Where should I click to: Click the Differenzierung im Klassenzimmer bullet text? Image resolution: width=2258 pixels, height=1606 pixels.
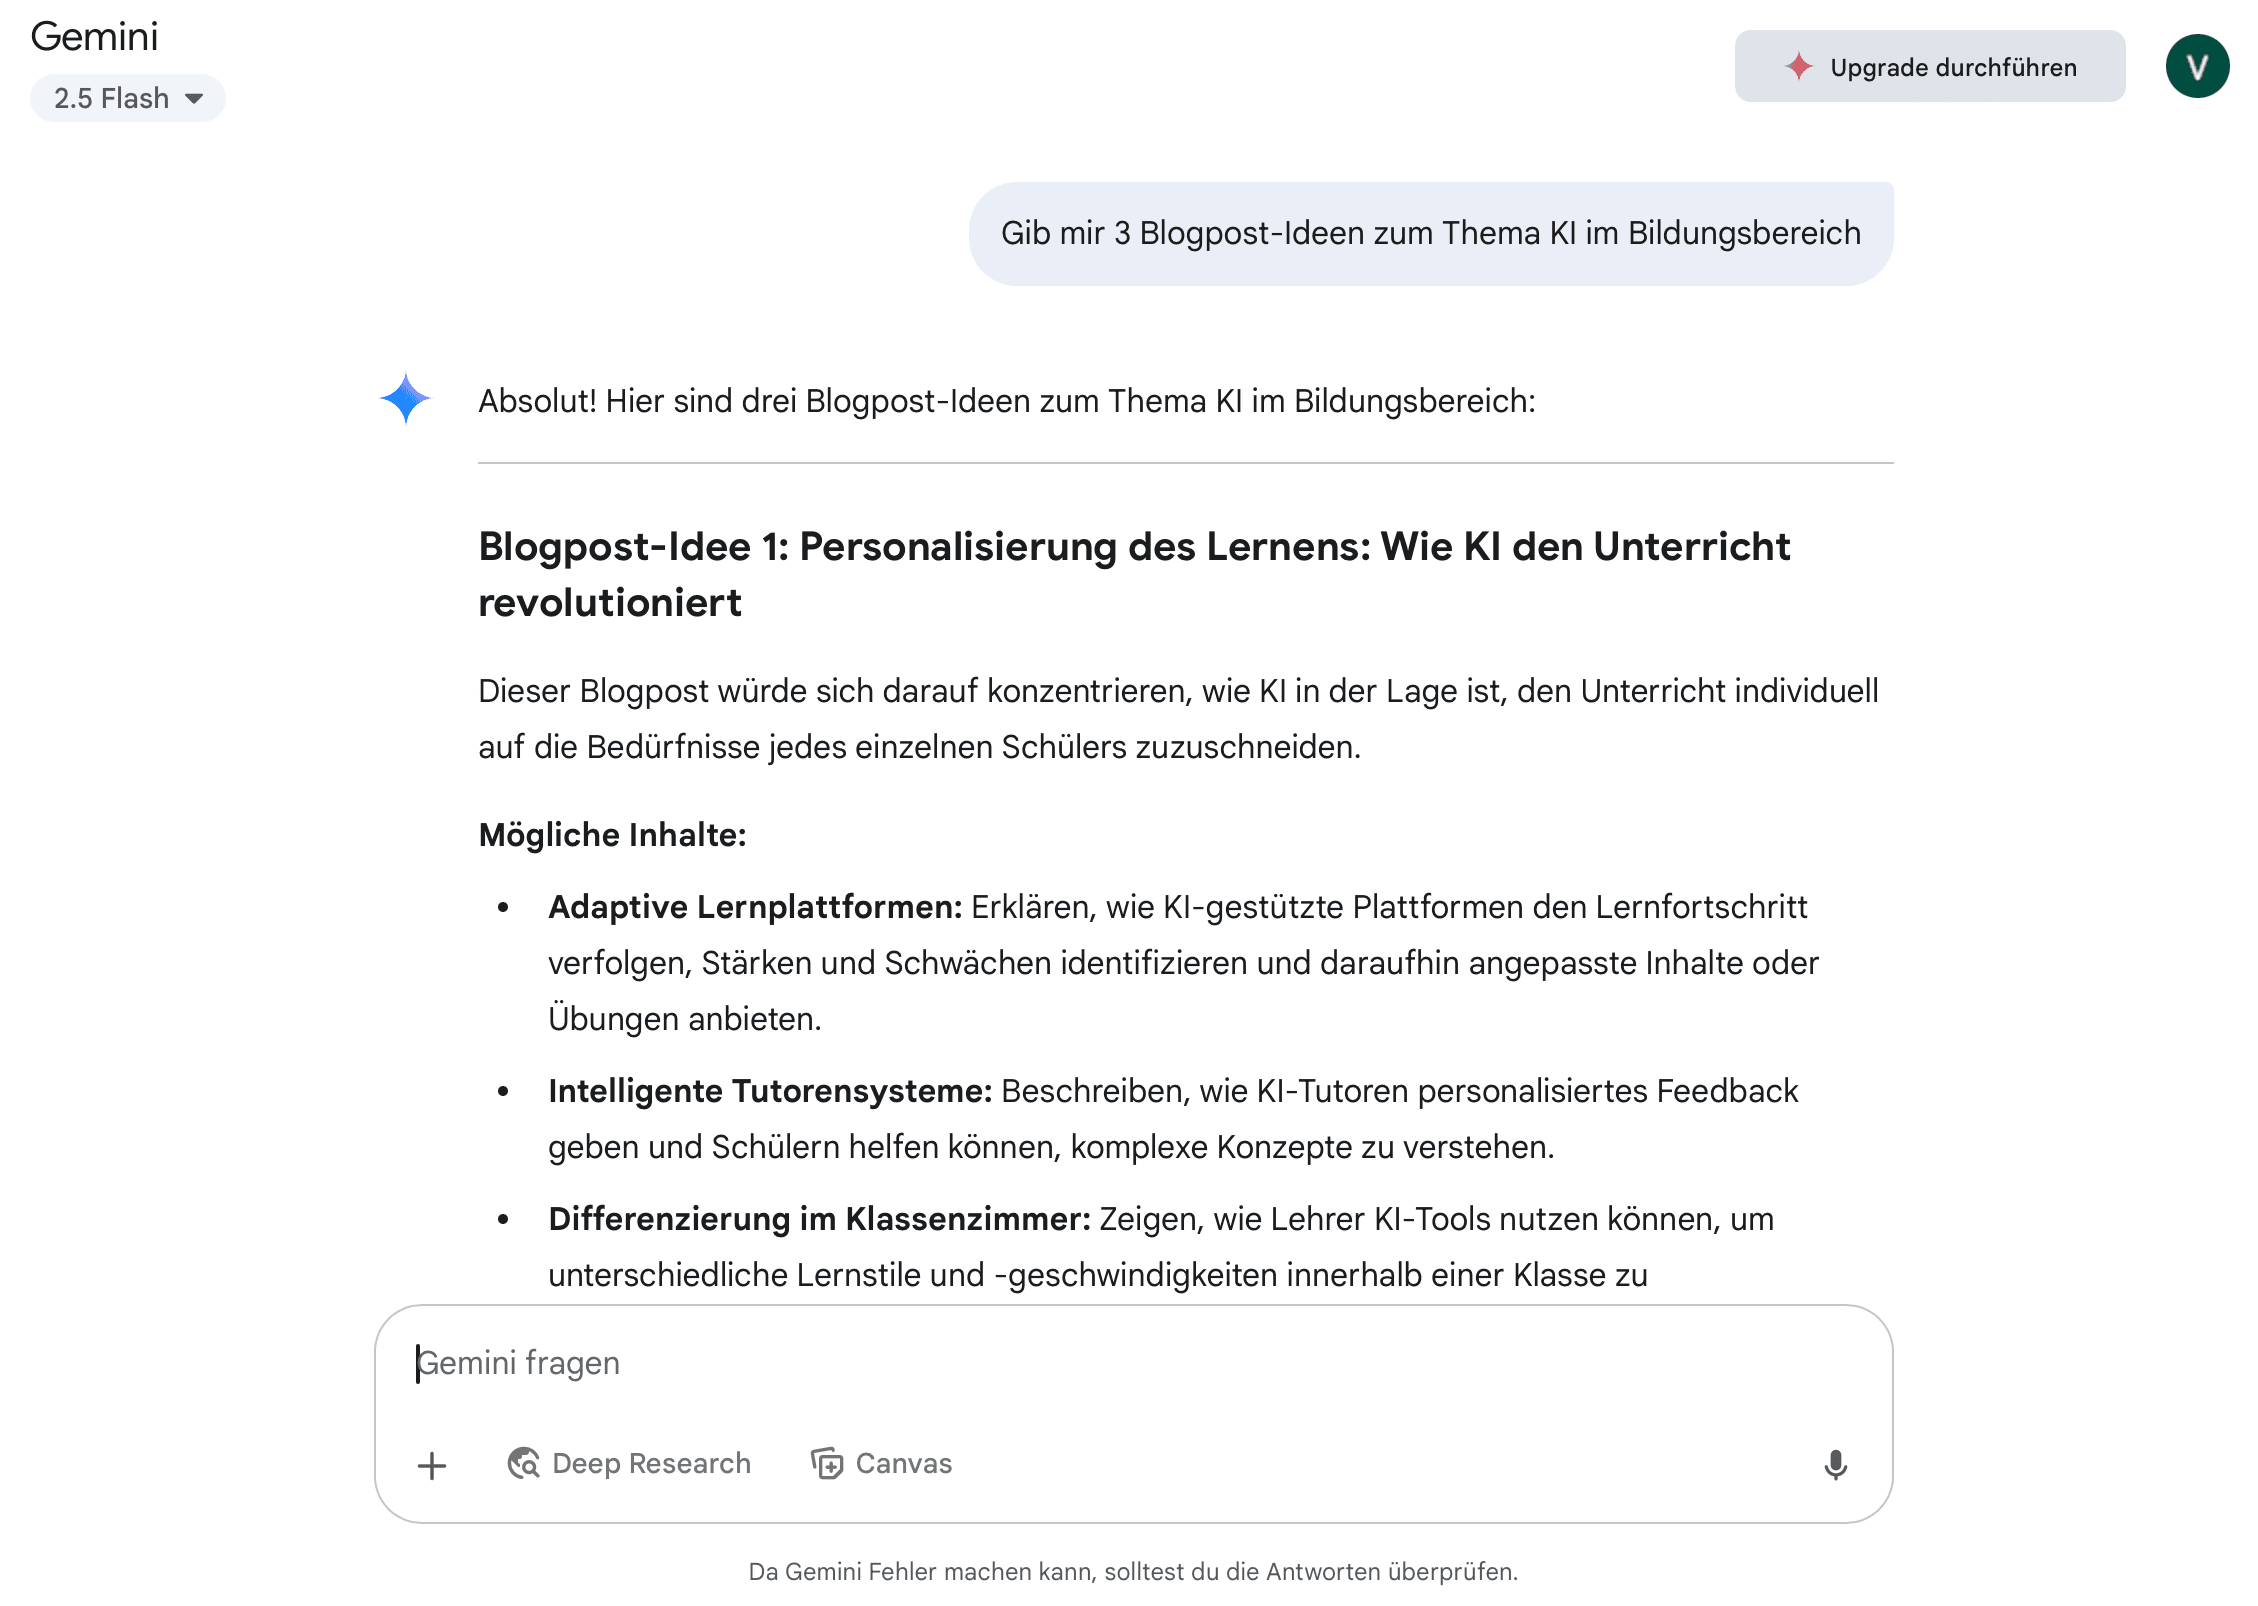pos(1161,1246)
